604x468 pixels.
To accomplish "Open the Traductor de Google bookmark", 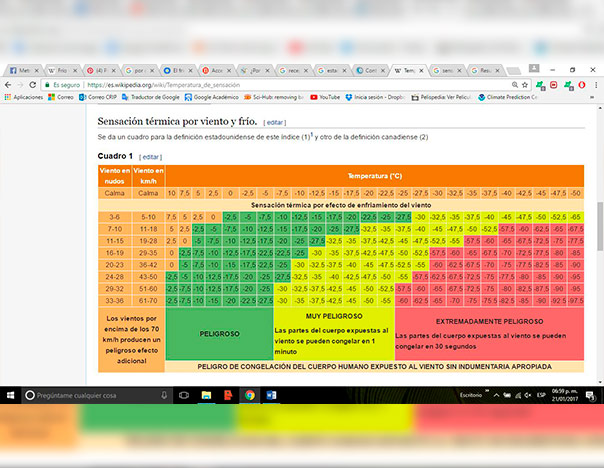I will [x=150, y=98].
